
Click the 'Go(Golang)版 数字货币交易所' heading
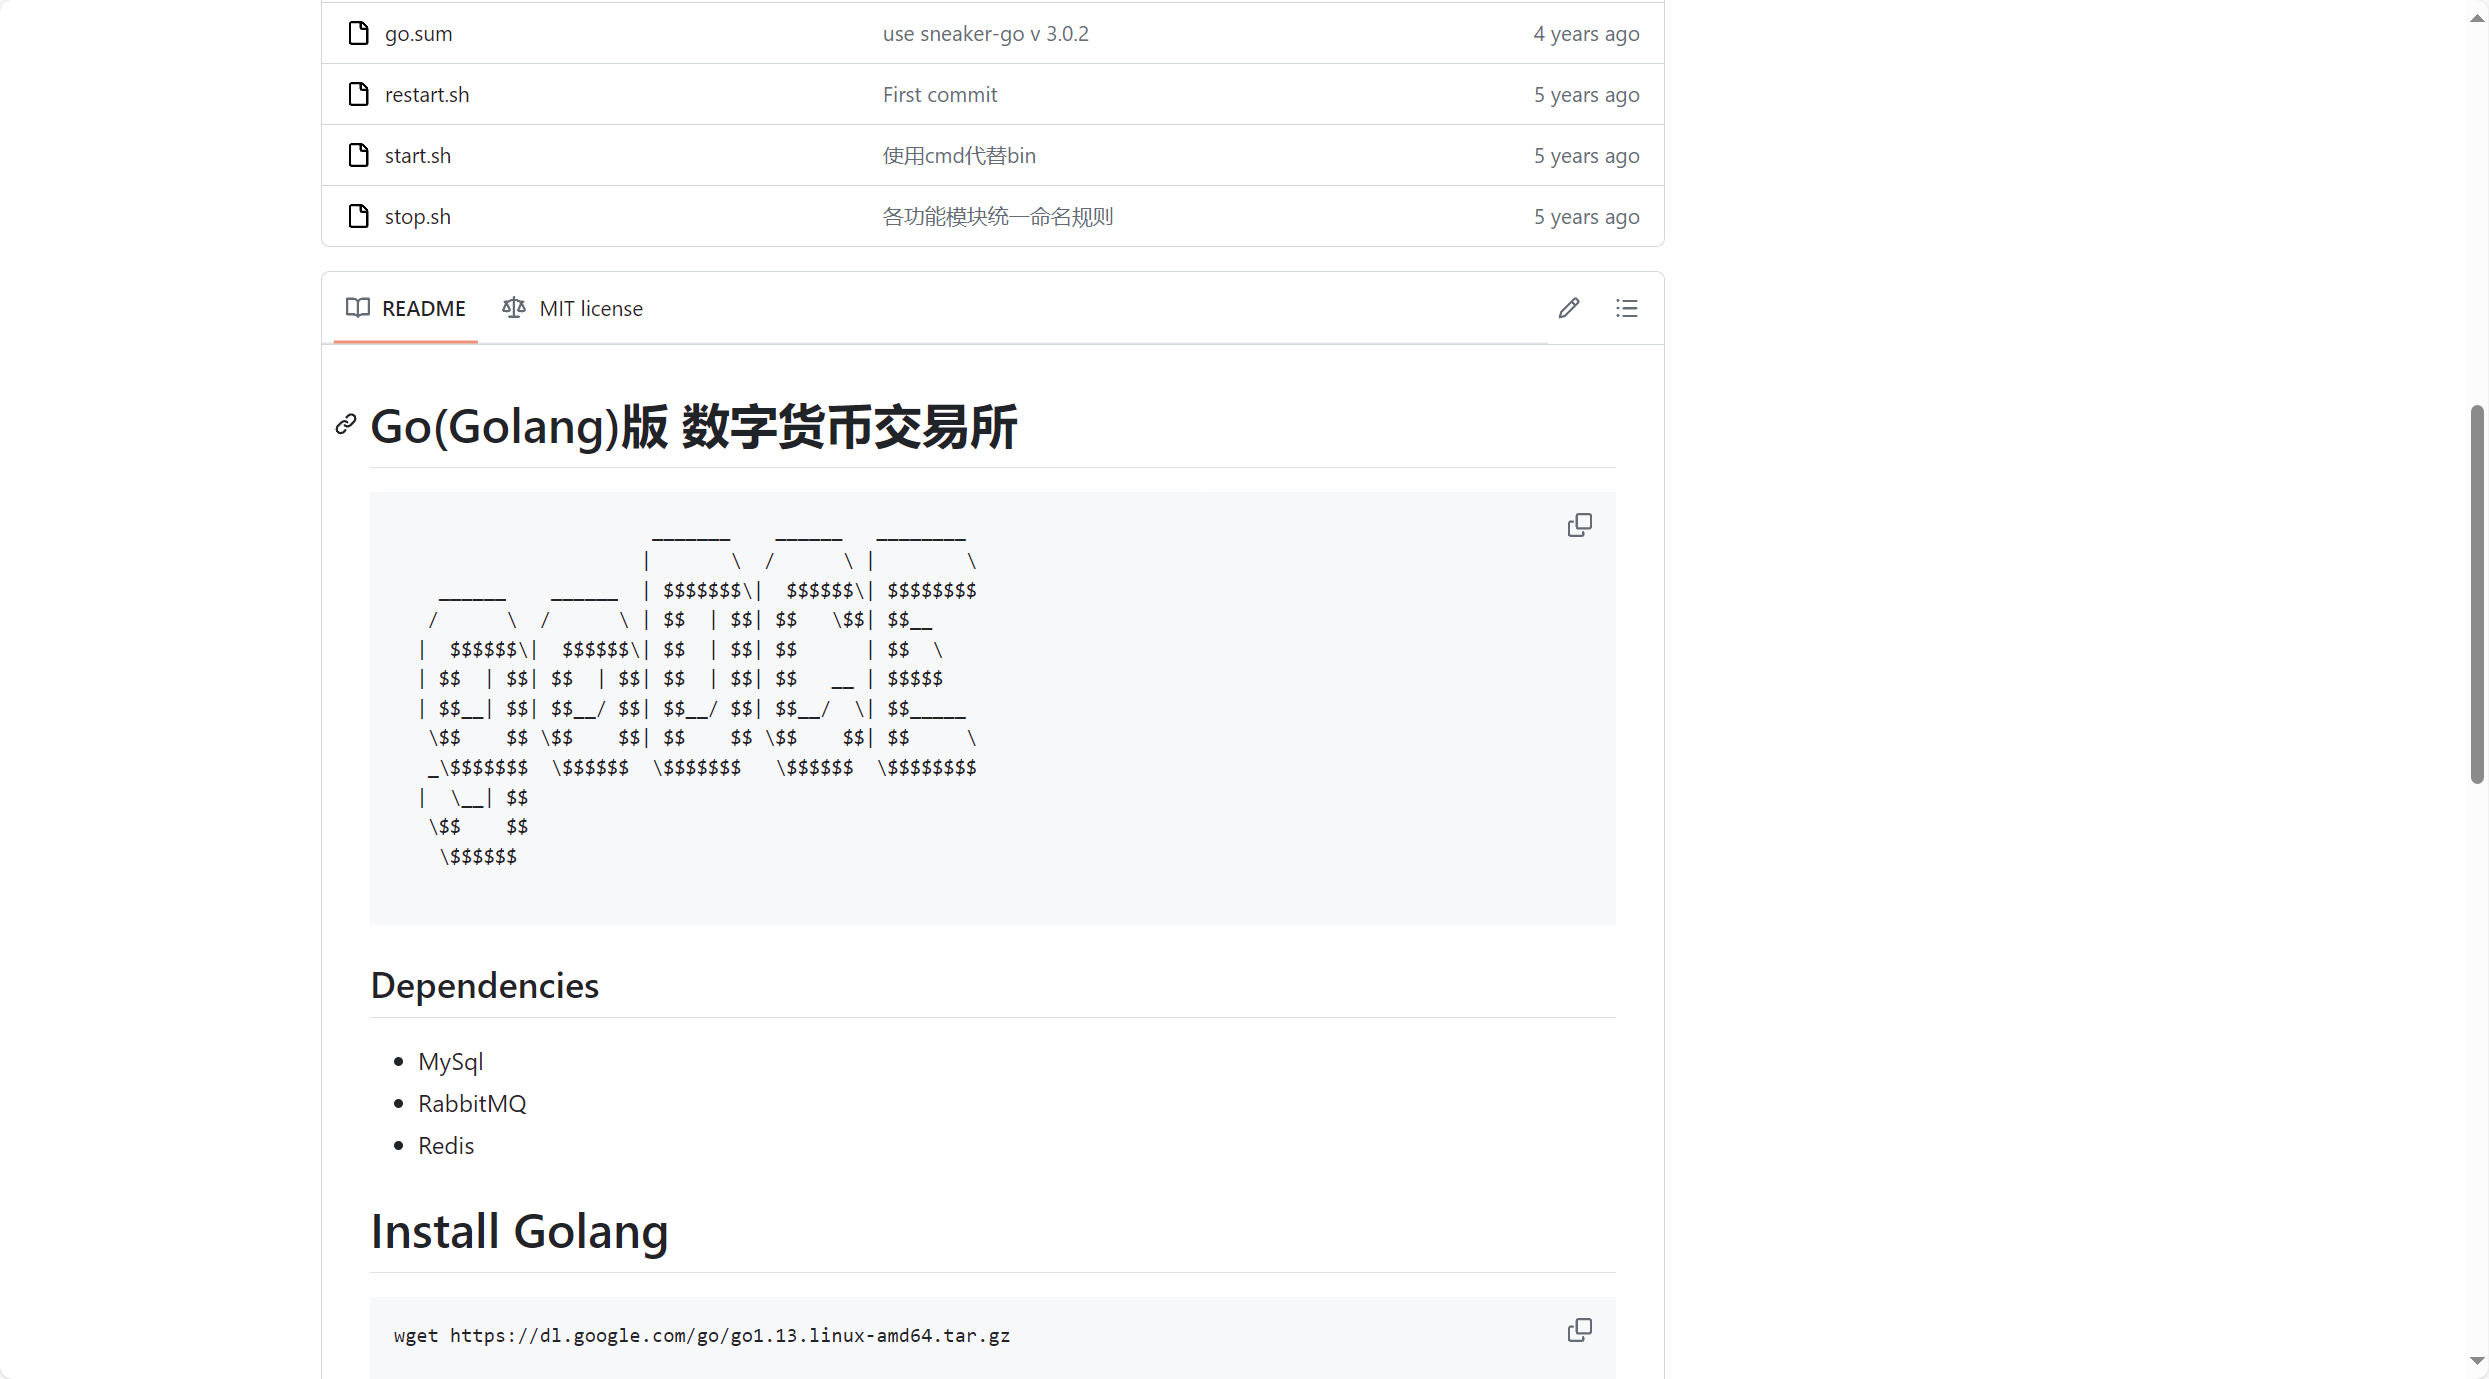(694, 427)
